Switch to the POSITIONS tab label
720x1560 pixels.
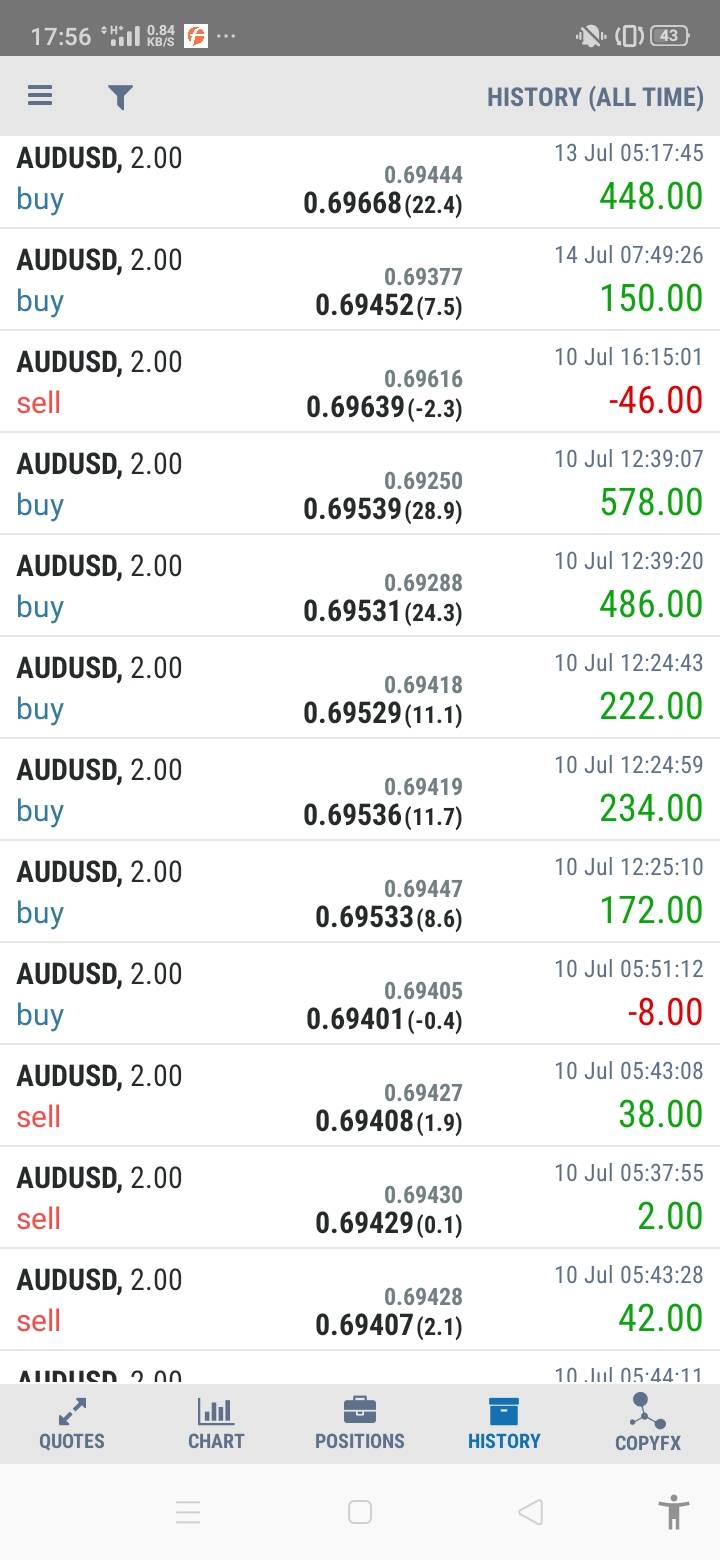pyautogui.click(x=360, y=1441)
